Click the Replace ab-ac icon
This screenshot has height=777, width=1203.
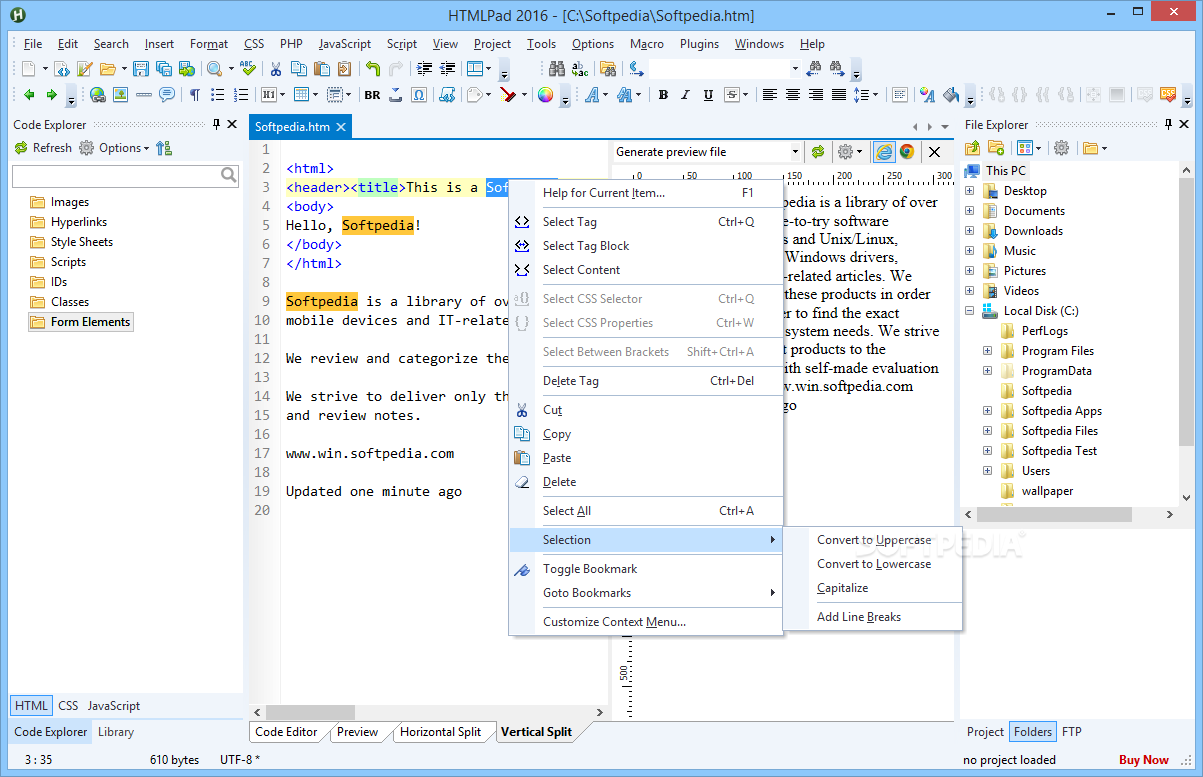(580, 69)
